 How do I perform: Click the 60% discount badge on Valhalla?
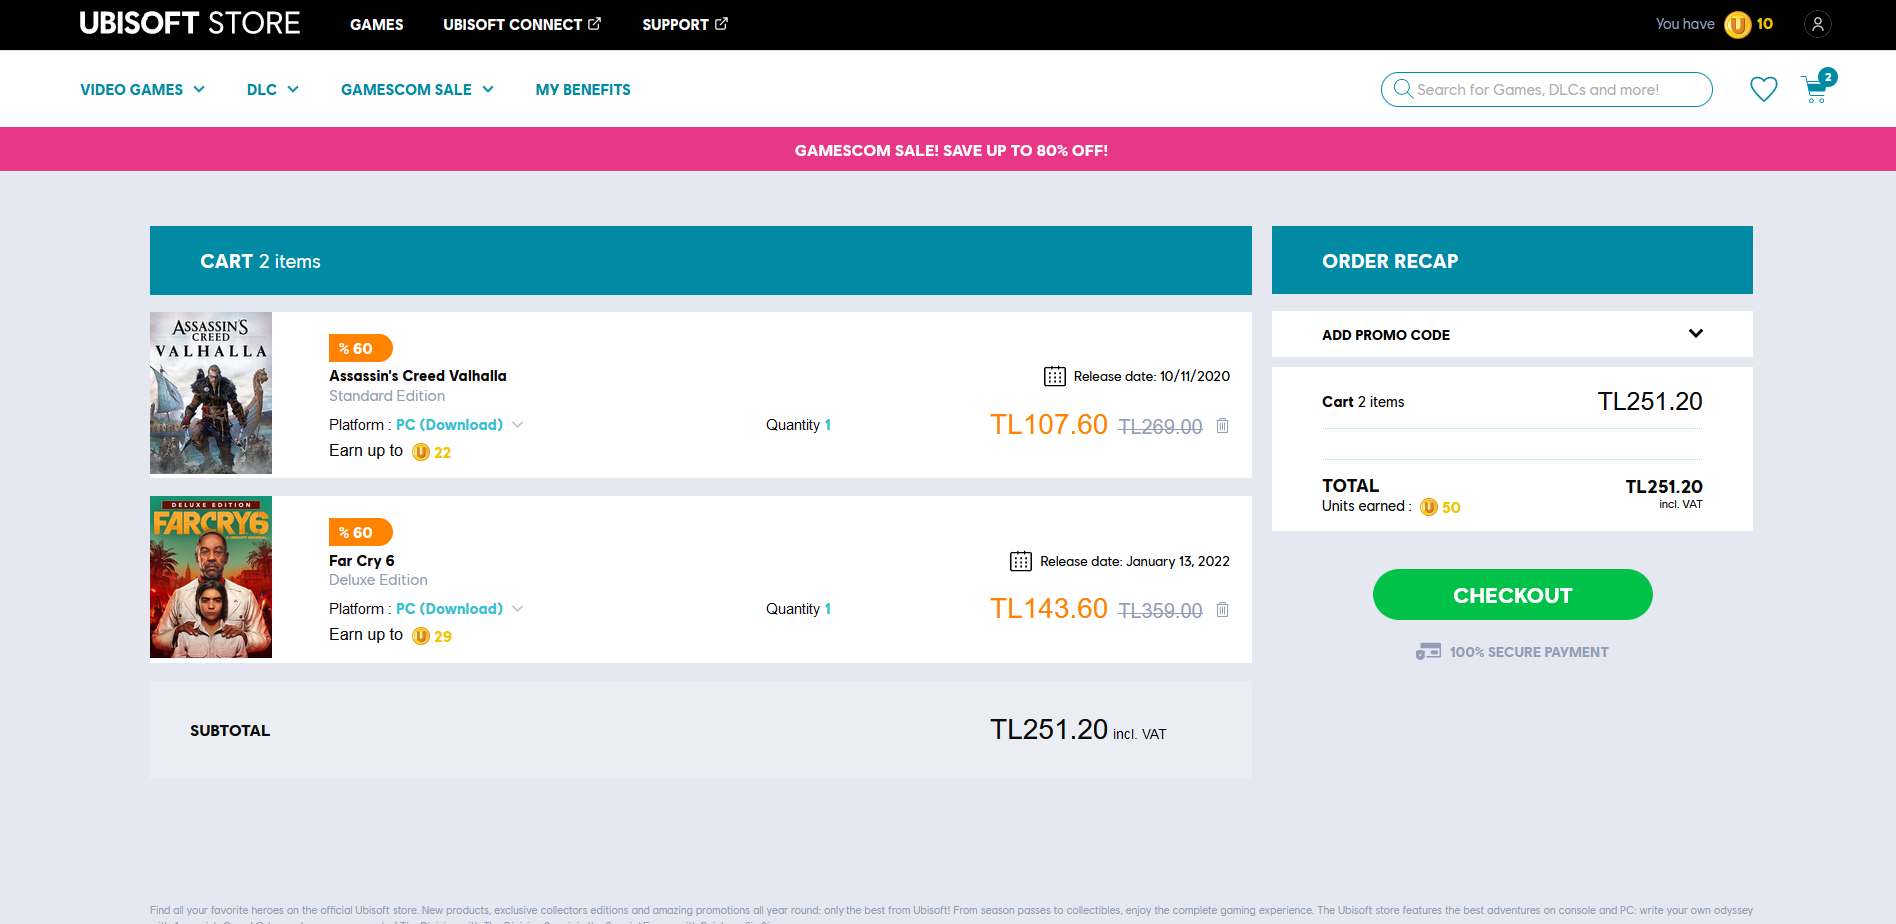360,348
